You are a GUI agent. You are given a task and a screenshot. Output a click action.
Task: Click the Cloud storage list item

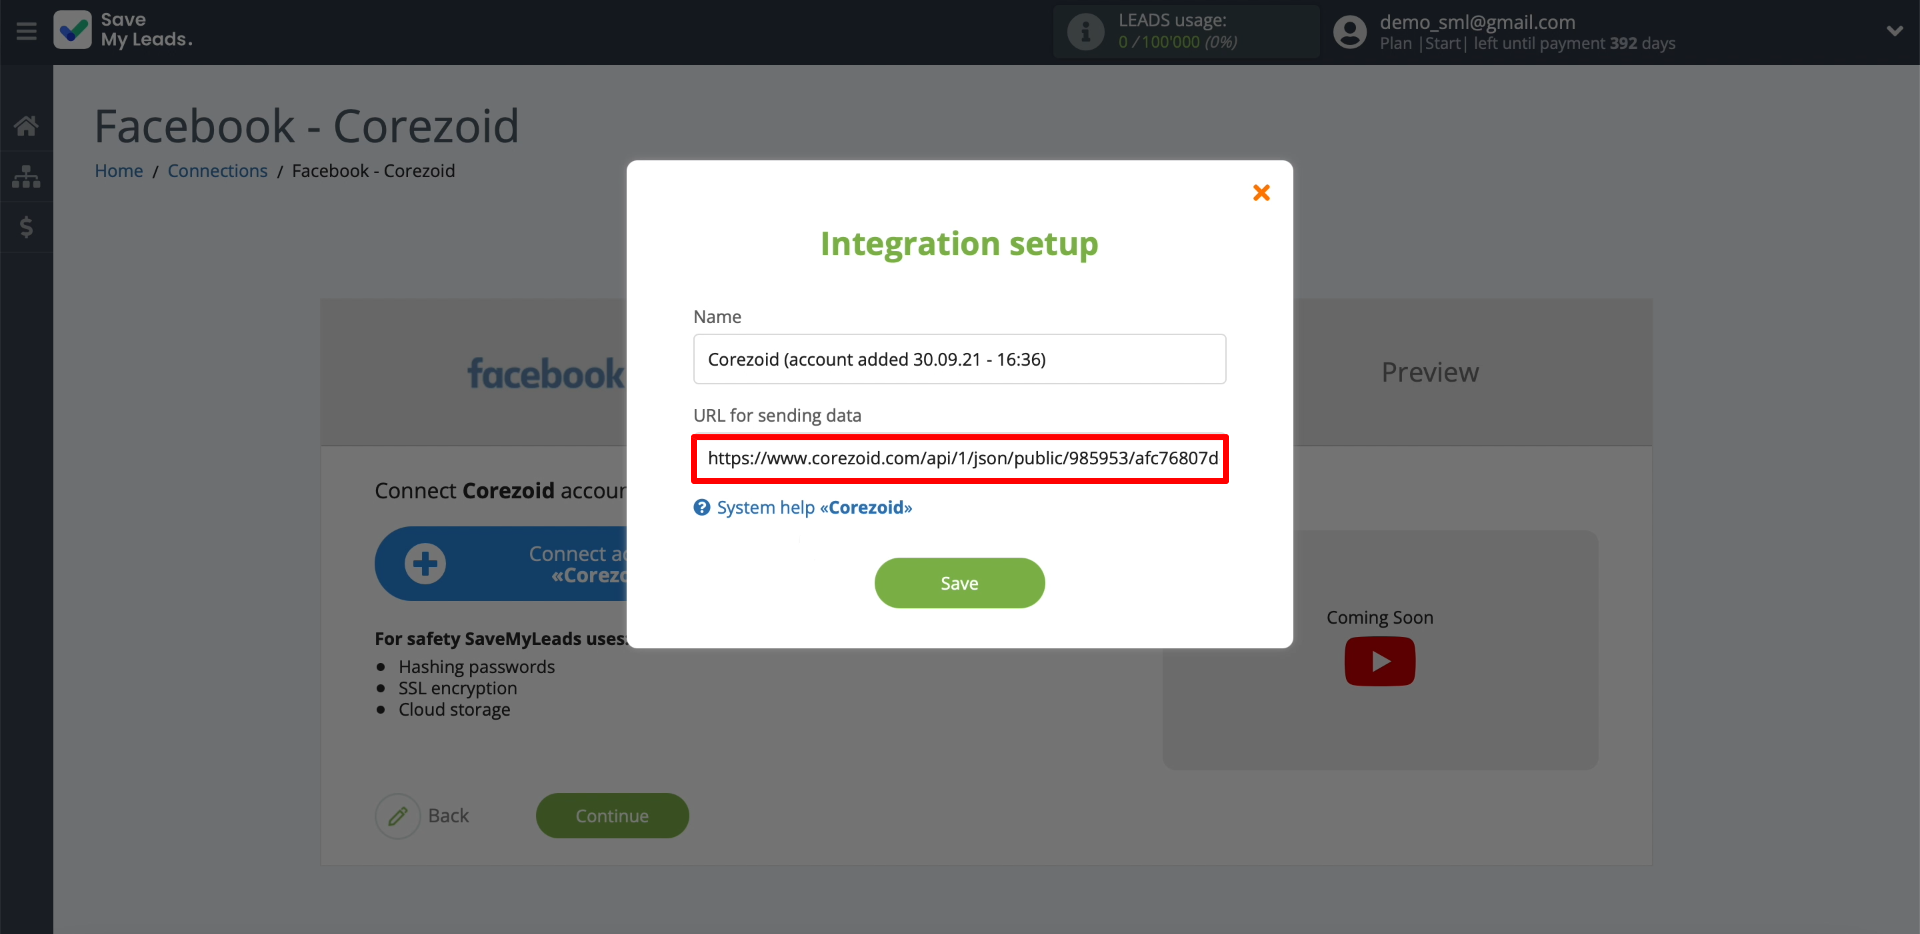point(454,710)
